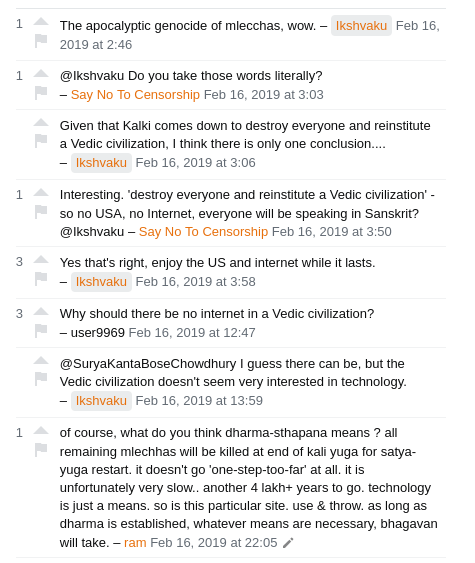The height and width of the screenshot is (563, 475).
Task: Upvote the 'enjoy the US and internet' comment
Action: [41, 259]
